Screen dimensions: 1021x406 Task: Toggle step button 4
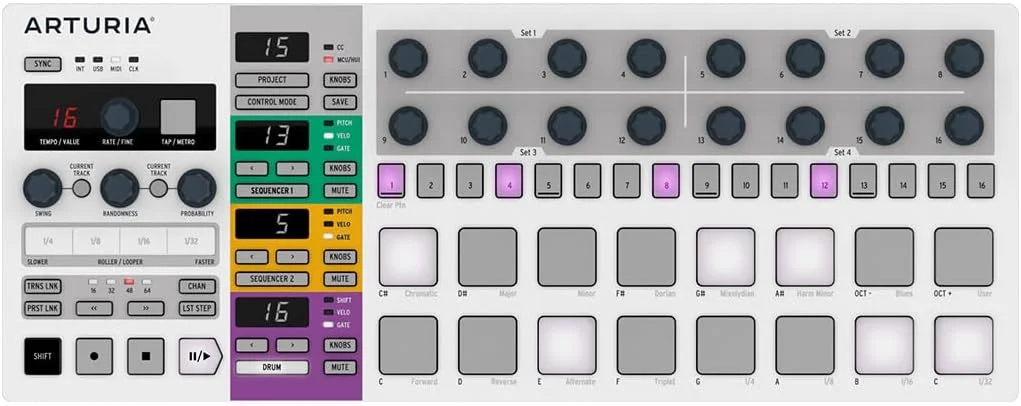[x=509, y=180]
